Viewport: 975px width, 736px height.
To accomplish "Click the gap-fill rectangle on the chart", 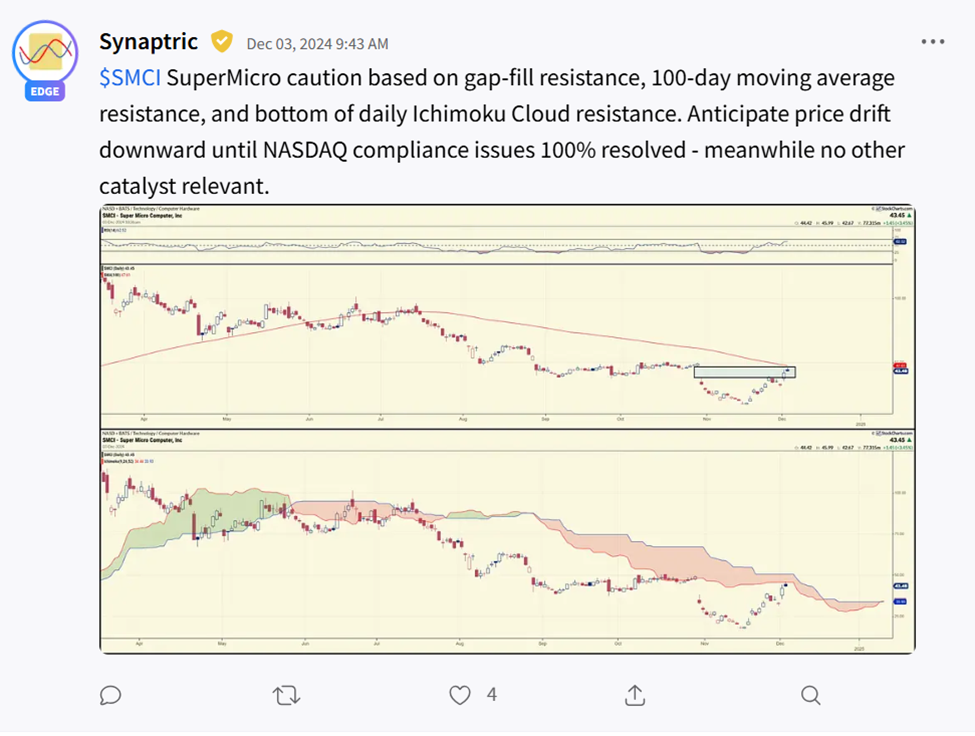I will click(x=744, y=372).
